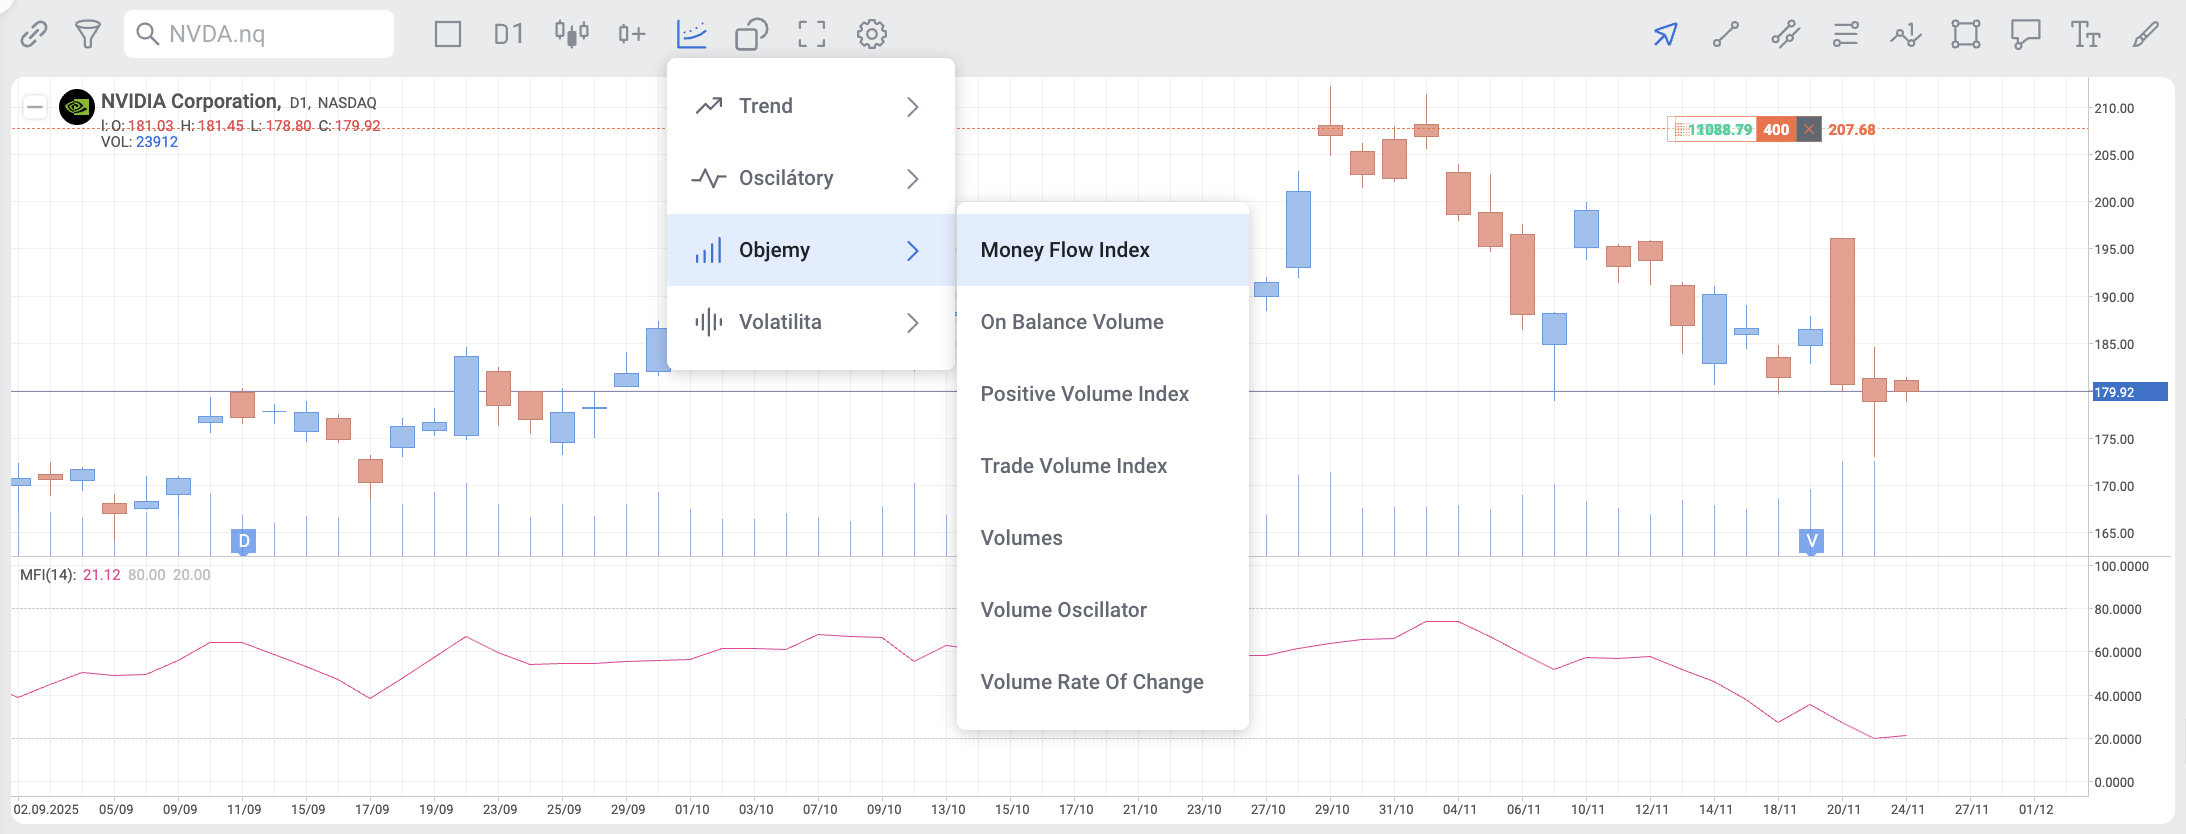Click the NVIDIA logo icon
The height and width of the screenshot is (834, 2186).
(77, 107)
